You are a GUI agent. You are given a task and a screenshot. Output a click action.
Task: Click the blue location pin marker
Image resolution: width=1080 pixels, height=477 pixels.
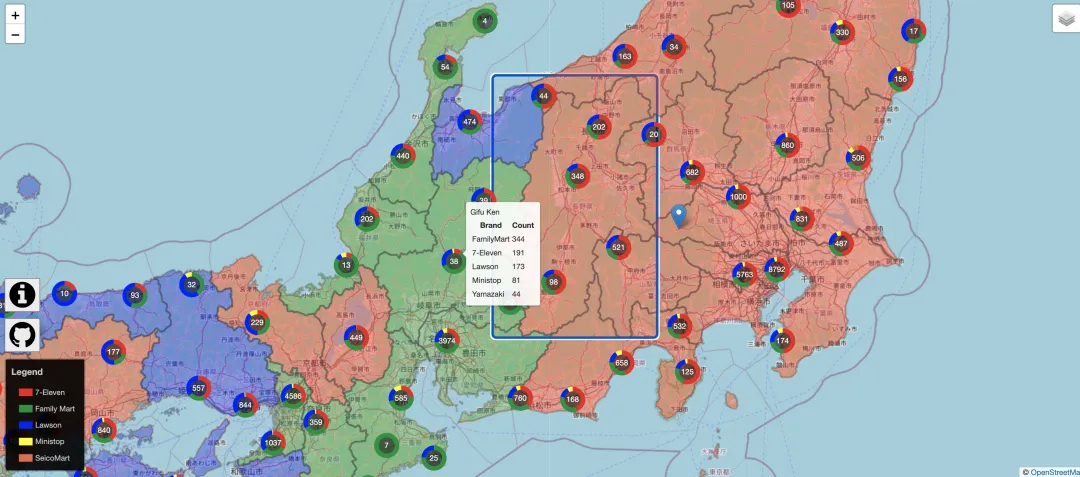pos(680,215)
